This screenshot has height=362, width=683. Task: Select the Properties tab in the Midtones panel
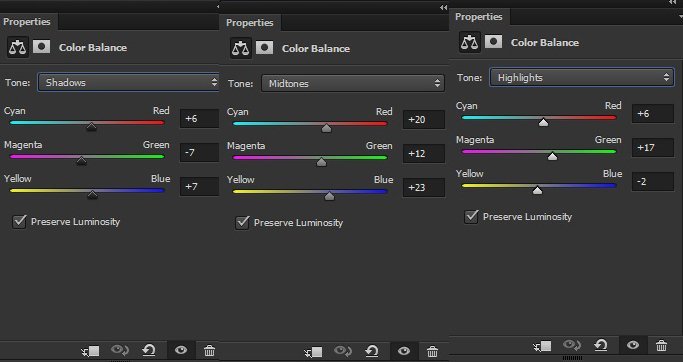pos(250,23)
